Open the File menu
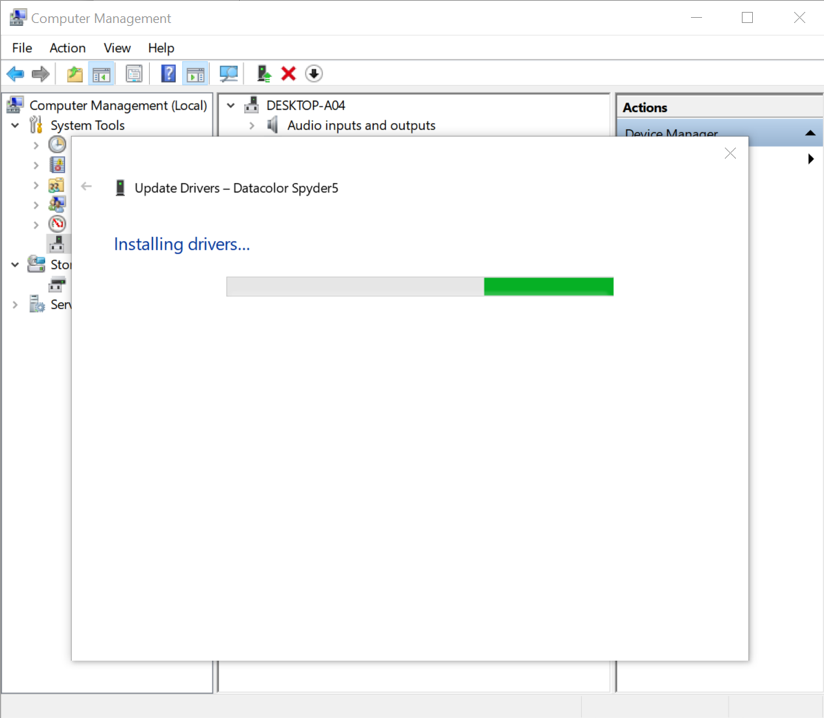The image size is (824, 718). pyautogui.click(x=22, y=48)
